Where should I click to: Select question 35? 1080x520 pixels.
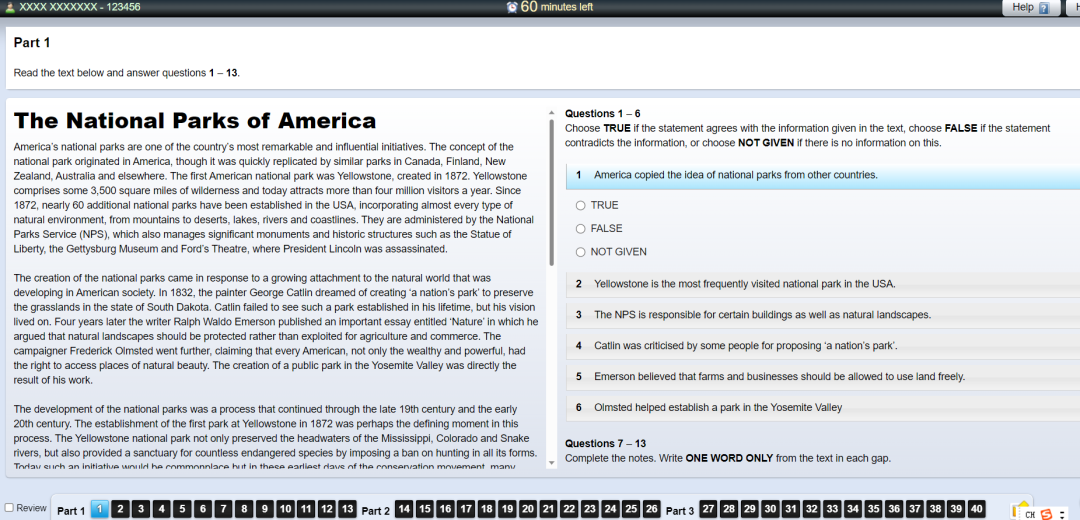pyautogui.click(x=874, y=510)
